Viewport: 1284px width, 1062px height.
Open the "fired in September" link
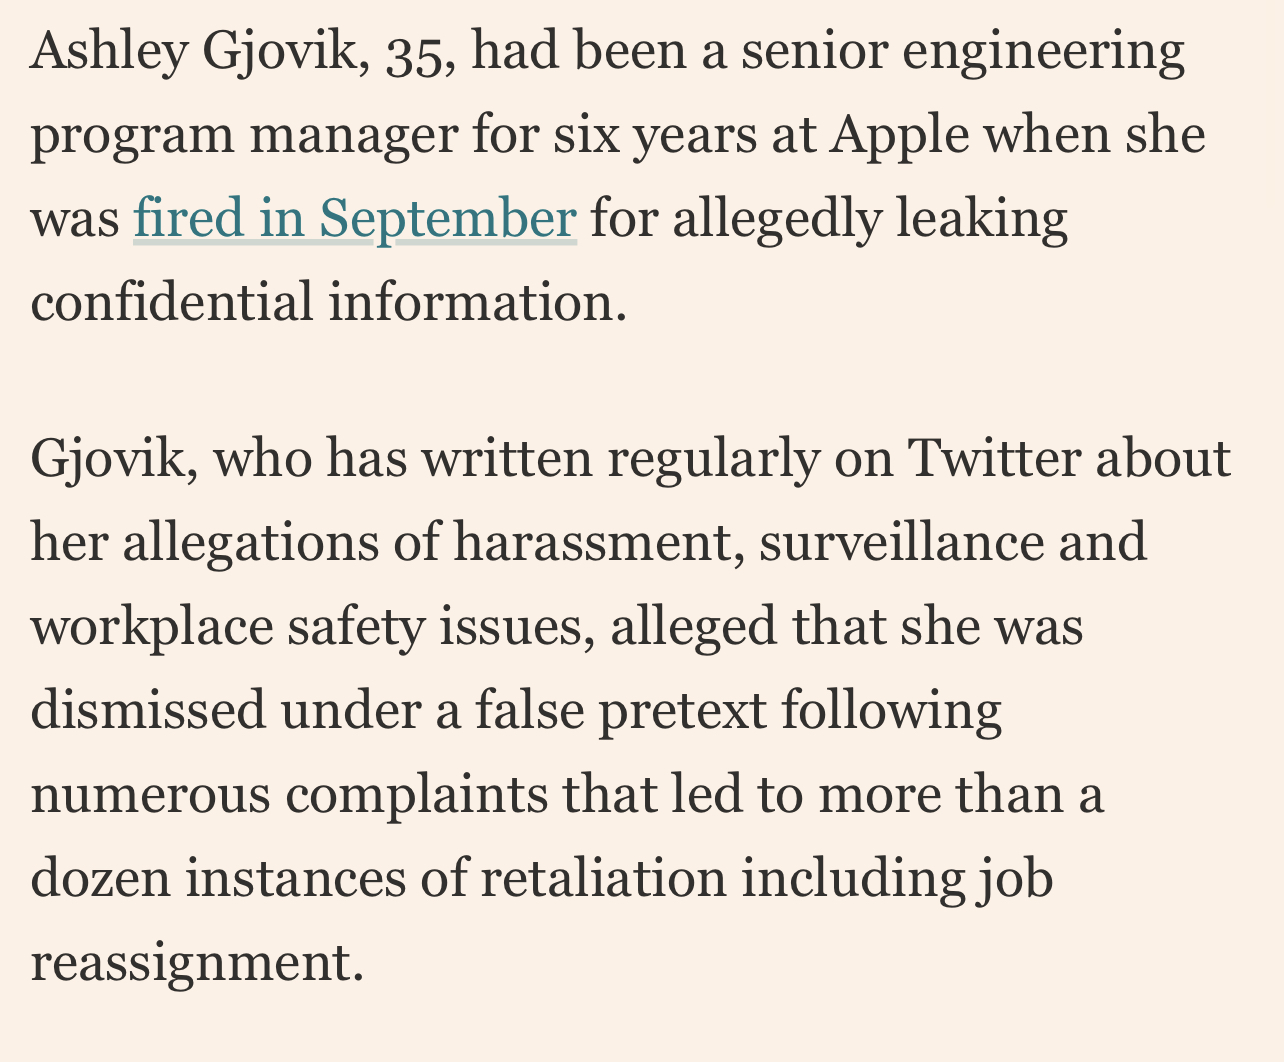click(x=355, y=219)
